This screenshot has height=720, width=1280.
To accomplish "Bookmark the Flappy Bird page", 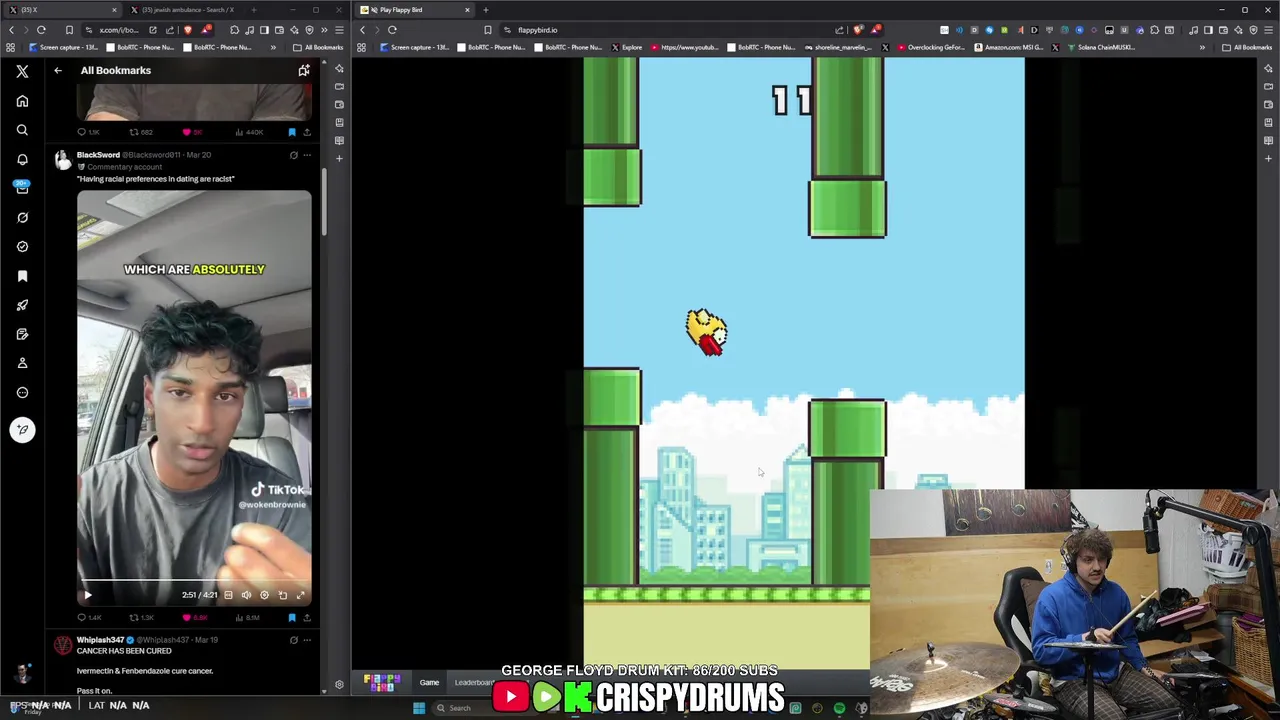I will (x=487, y=30).
